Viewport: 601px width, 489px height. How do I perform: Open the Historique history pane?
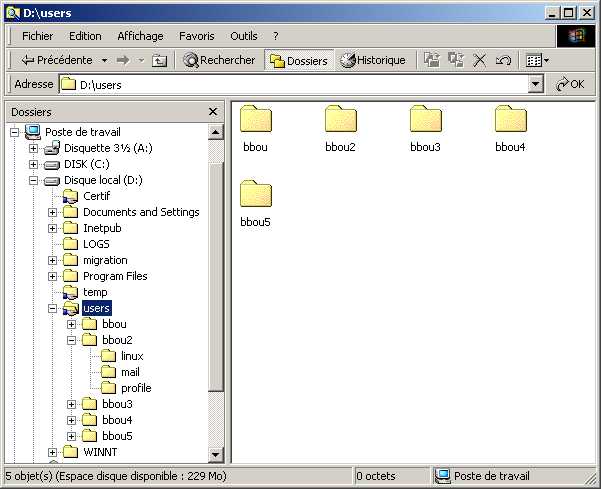tap(373, 60)
